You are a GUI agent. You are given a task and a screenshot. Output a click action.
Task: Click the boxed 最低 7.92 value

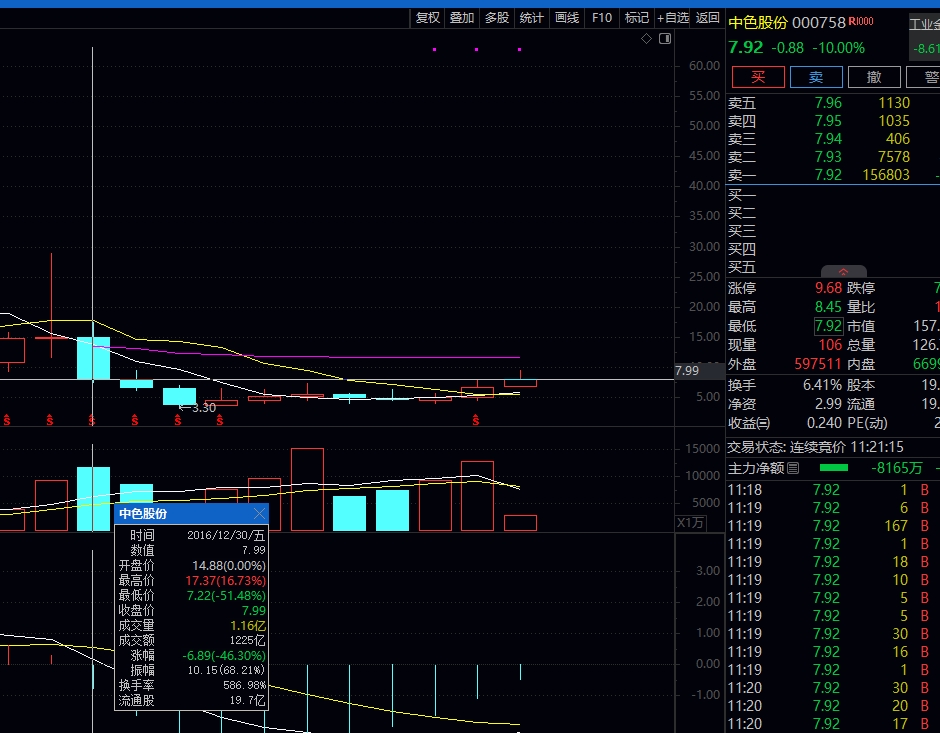(x=828, y=326)
